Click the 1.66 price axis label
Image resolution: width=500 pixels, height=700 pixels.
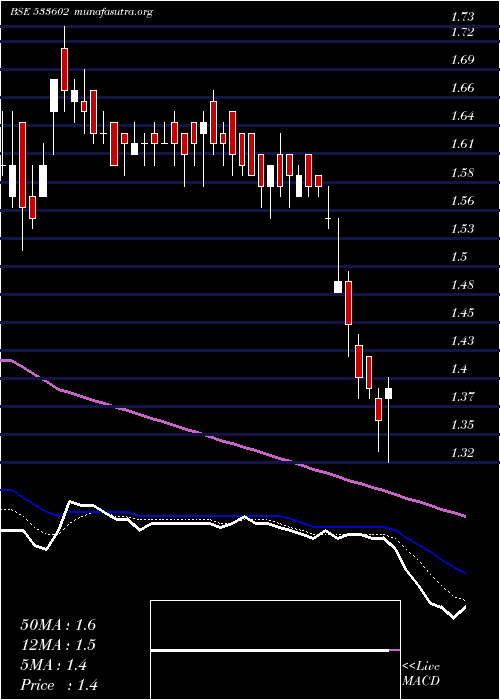pyautogui.click(x=463, y=88)
